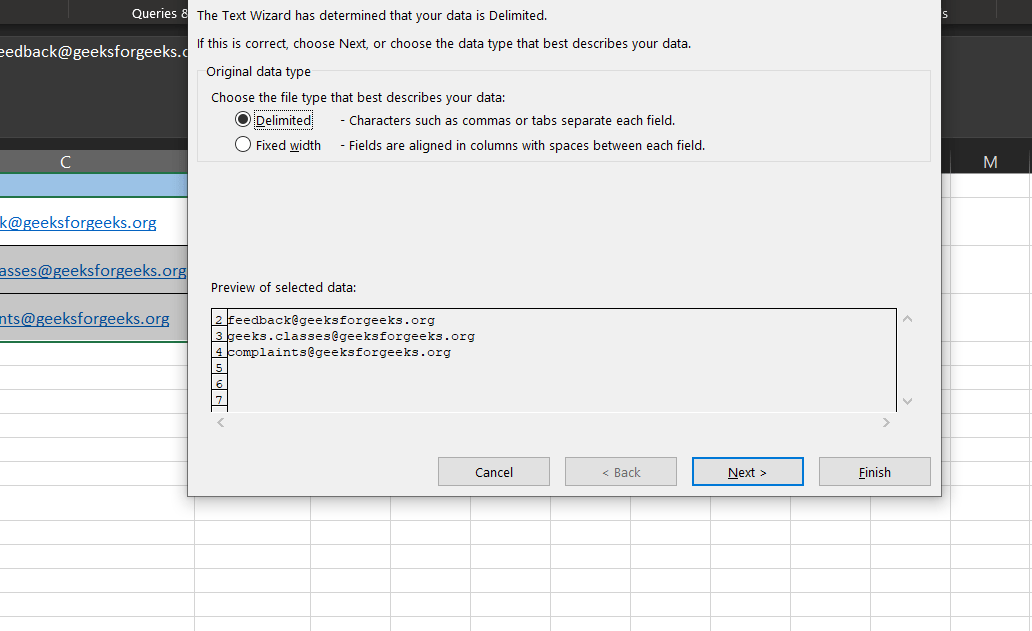The image size is (1032, 631).
Task: Click the Next > button
Action: coord(748,472)
